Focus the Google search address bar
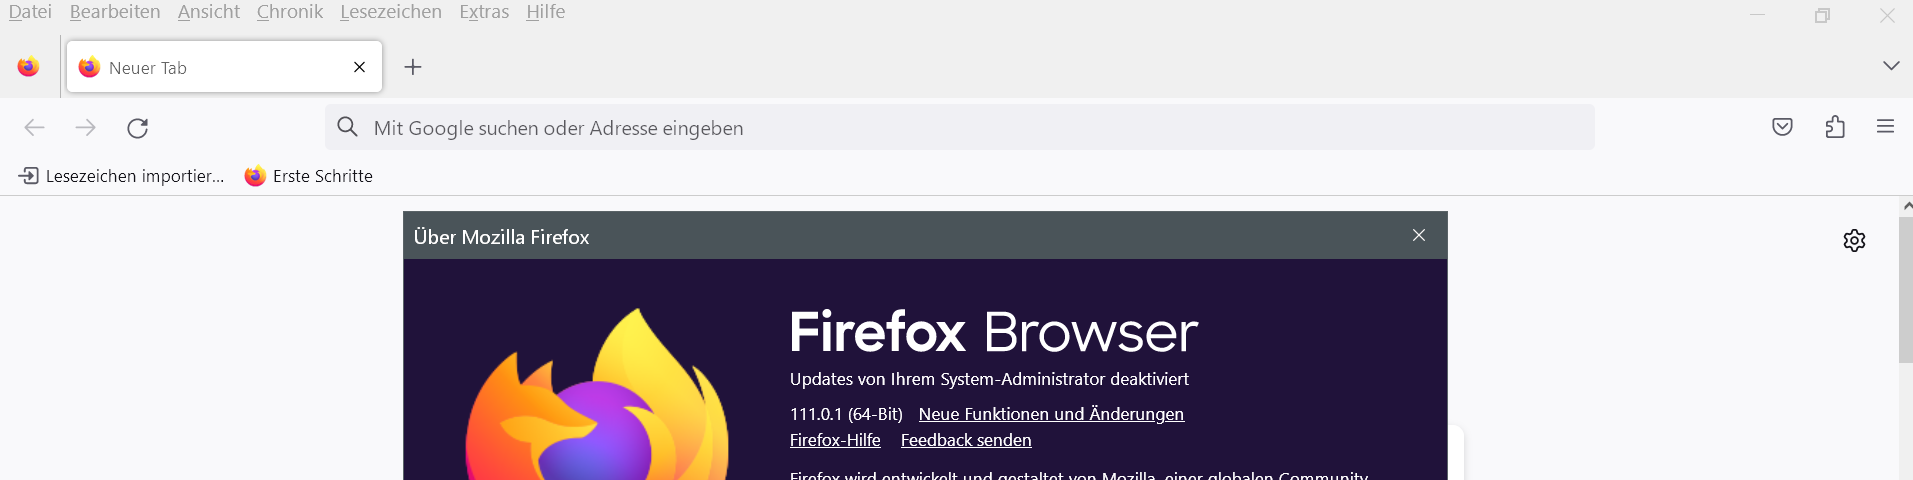Image resolution: width=1913 pixels, height=480 pixels. (x=960, y=128)
